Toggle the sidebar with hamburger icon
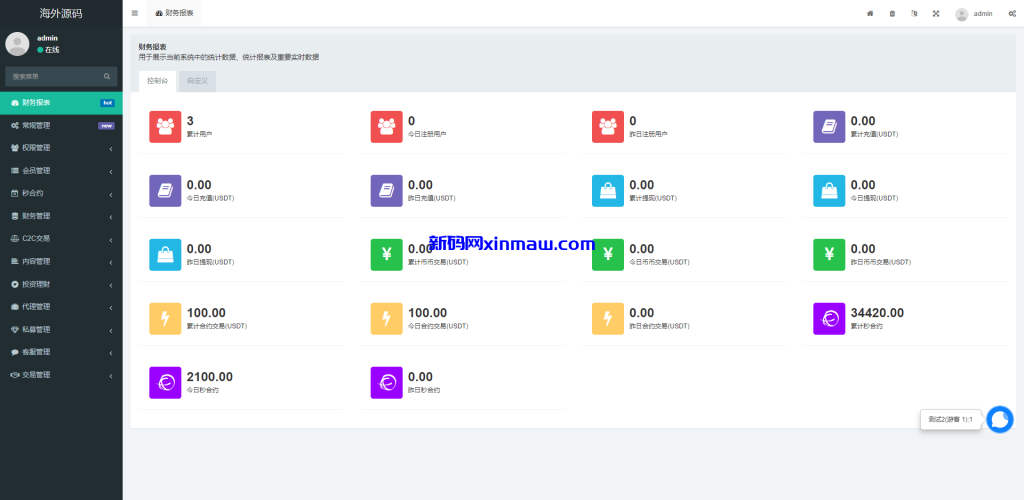Image resolution: width=1024 pixels, height=500 pixels. (135, 14)
